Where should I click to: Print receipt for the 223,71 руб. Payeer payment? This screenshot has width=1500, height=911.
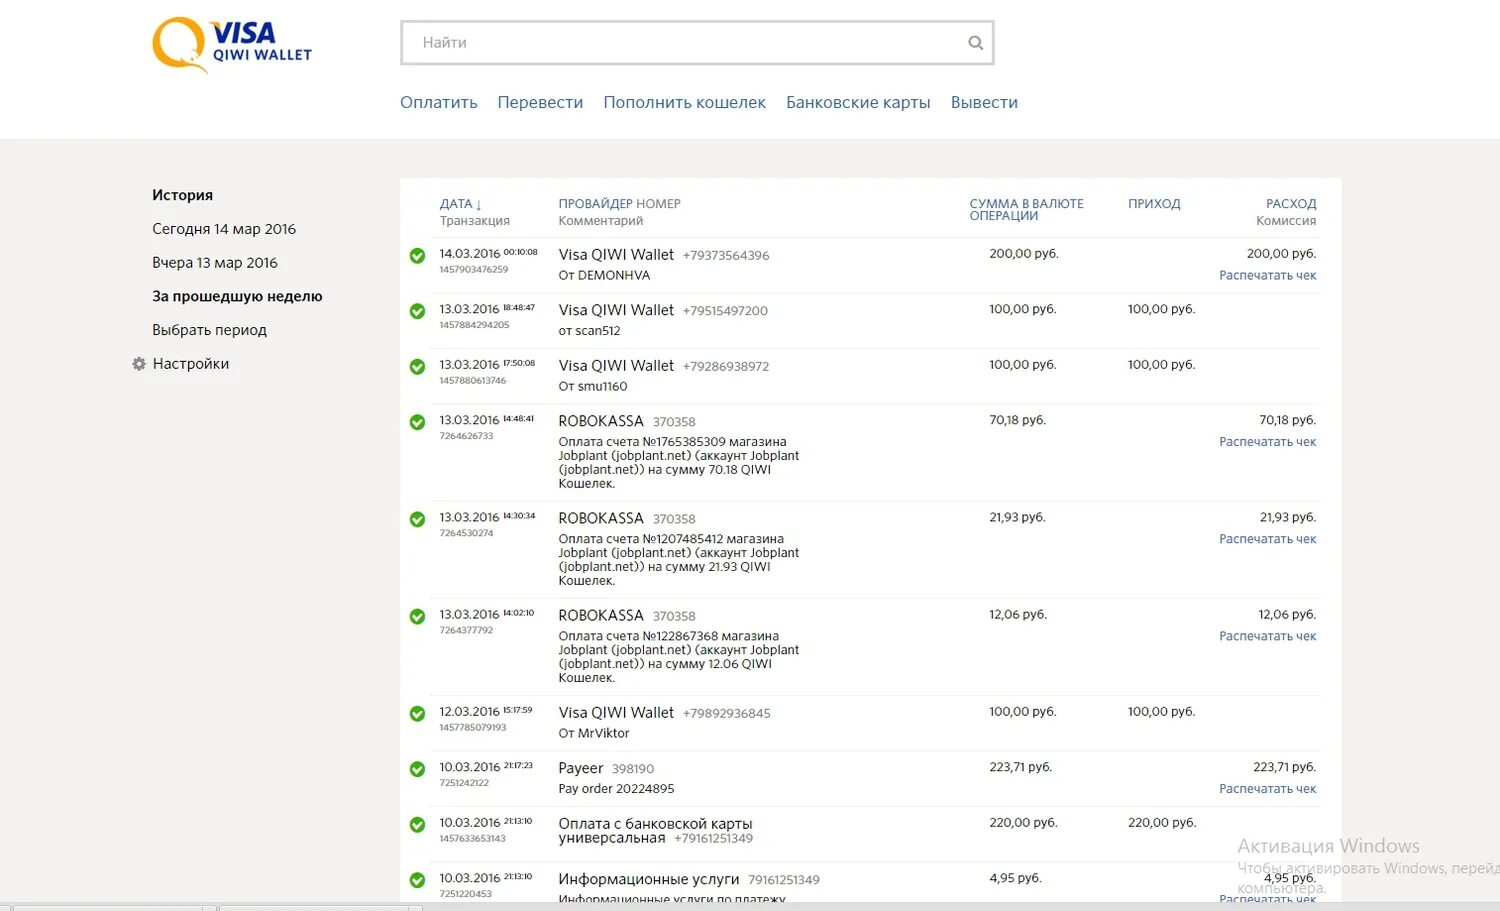pos(1267,789)
